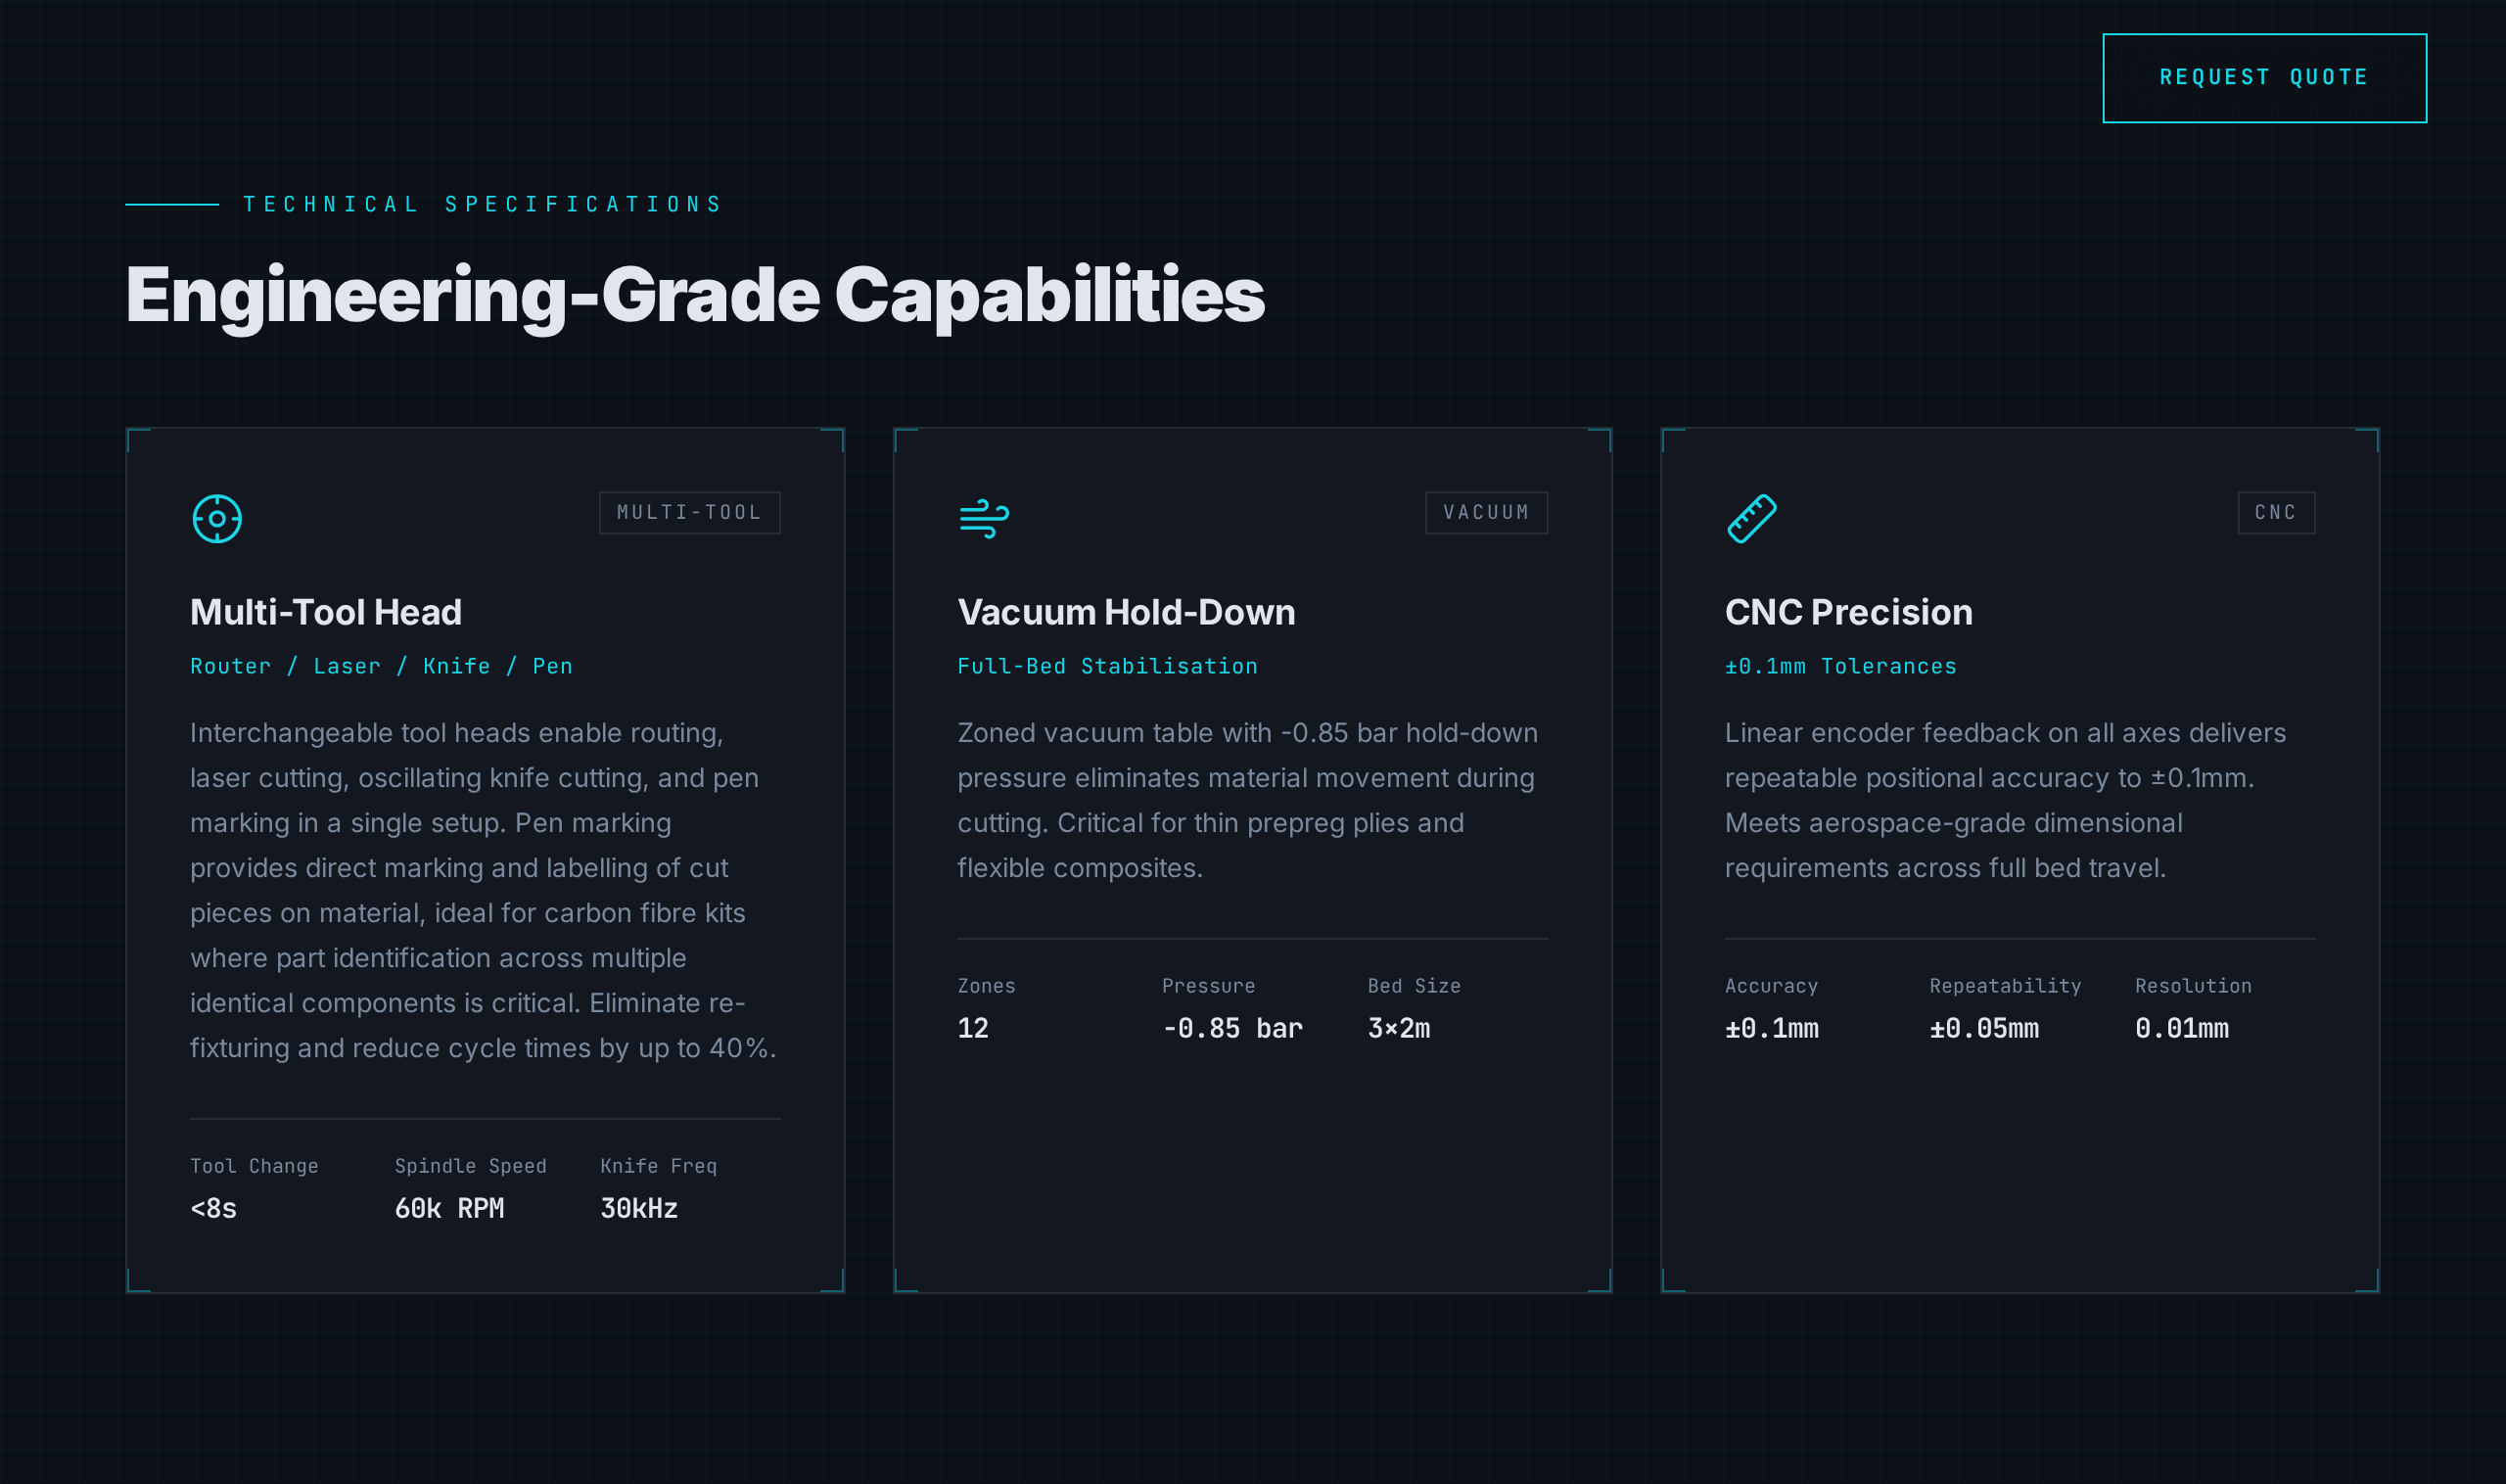Viewport: 2506px width, 1484px height.
Task: Click the CNC Precision card title
Action: (x=1848, y=612)
